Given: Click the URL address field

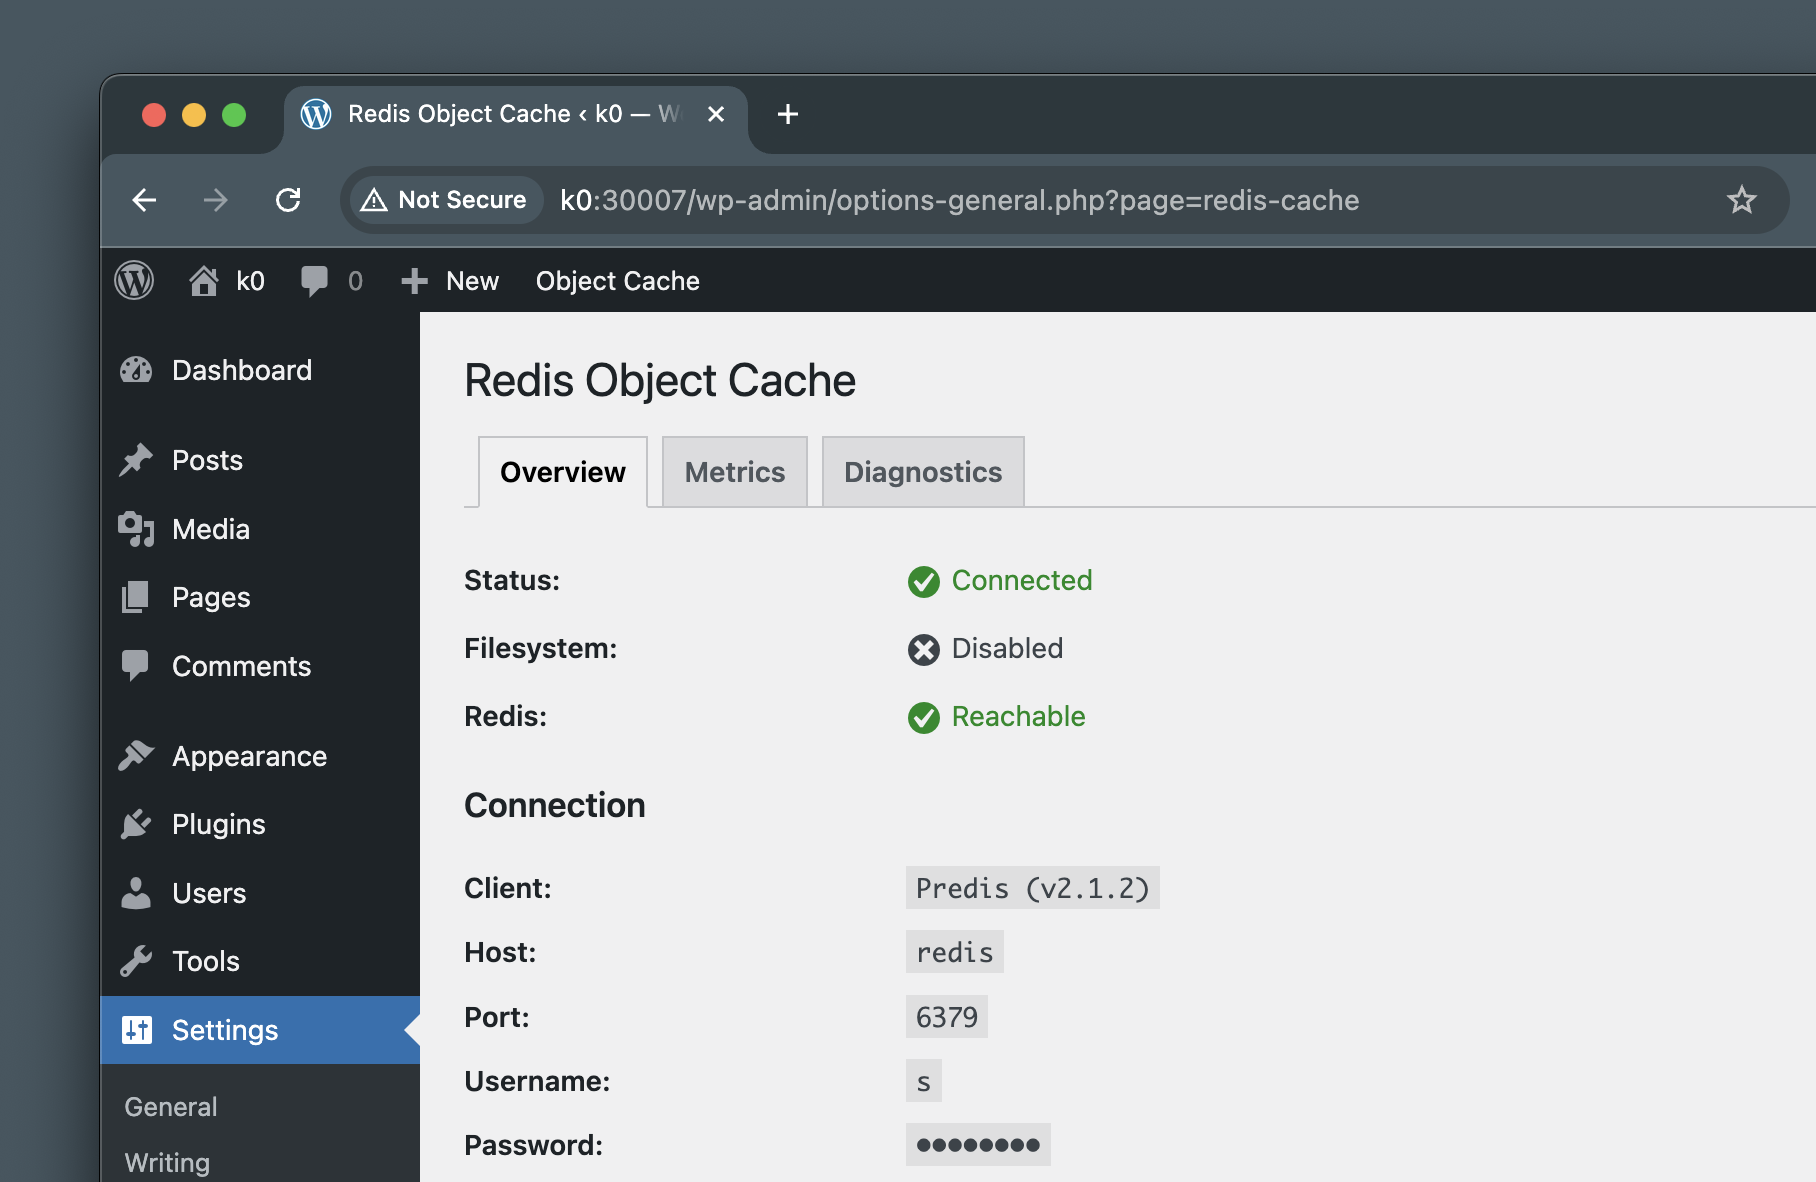Looking at the screenshot, I should pos(1000,200).
